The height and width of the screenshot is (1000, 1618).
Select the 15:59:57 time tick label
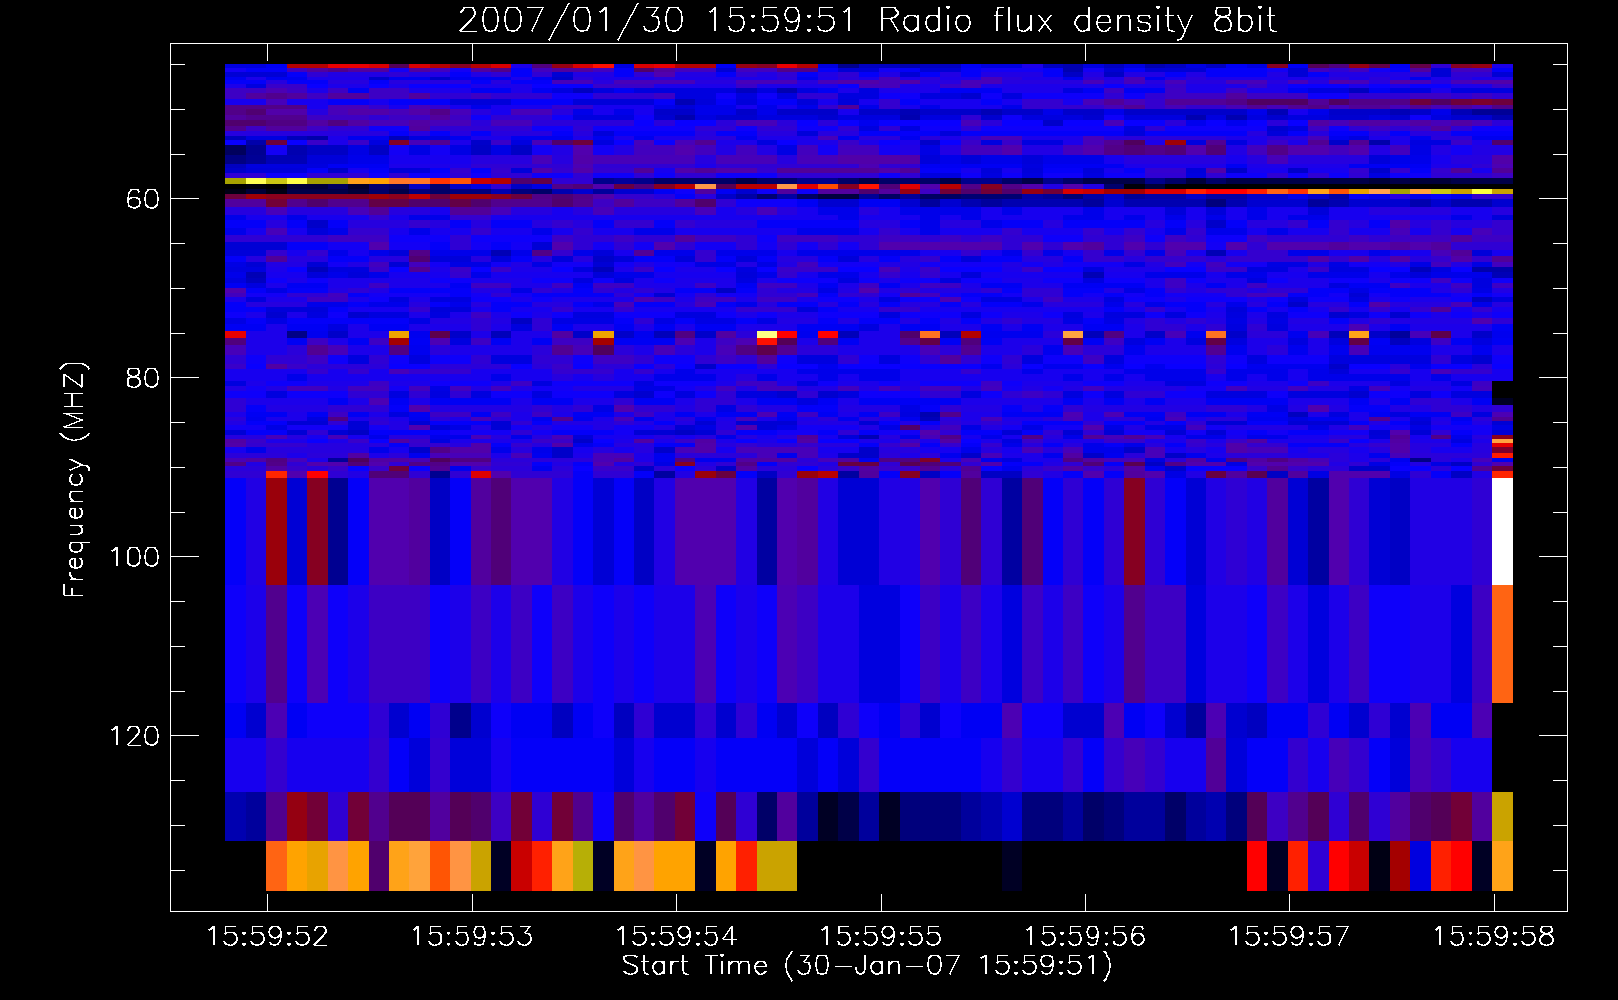coord(1289,937)
